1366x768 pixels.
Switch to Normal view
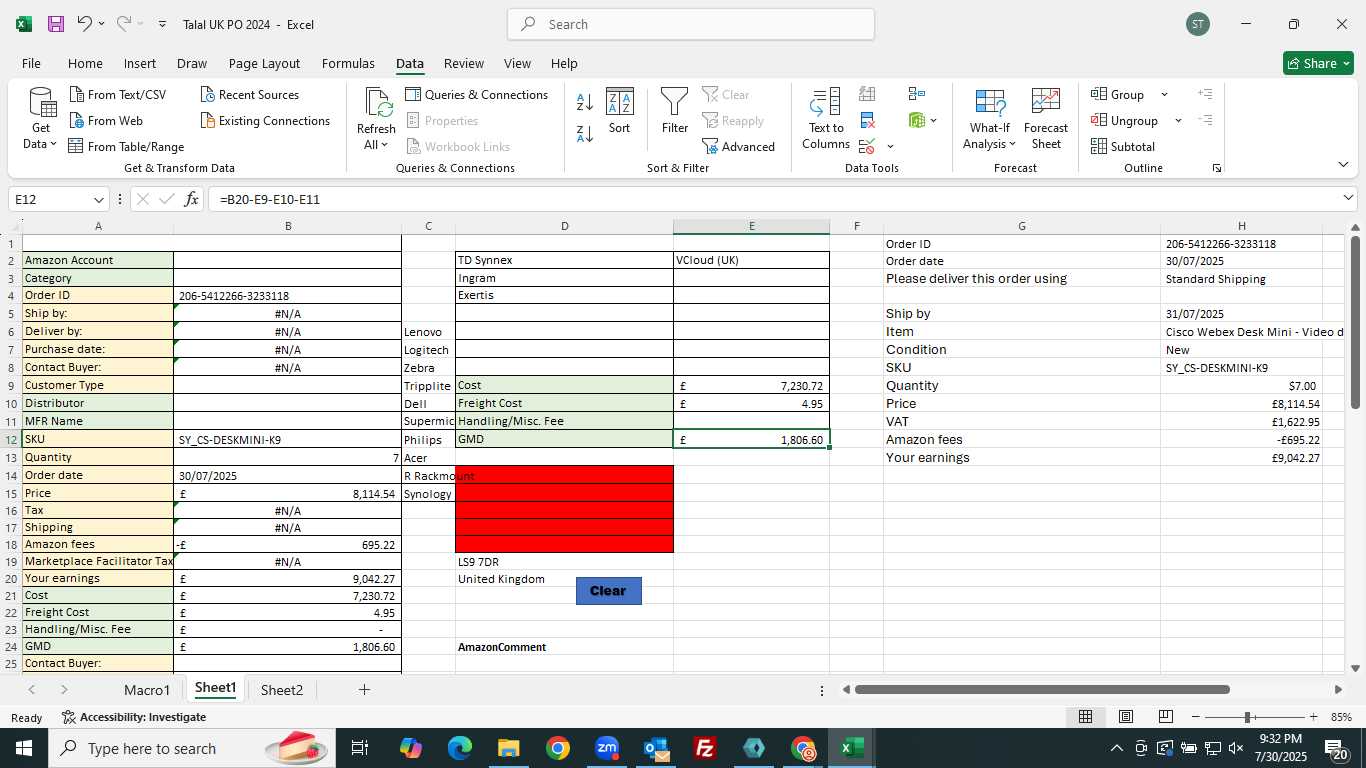click(1085, 717)
